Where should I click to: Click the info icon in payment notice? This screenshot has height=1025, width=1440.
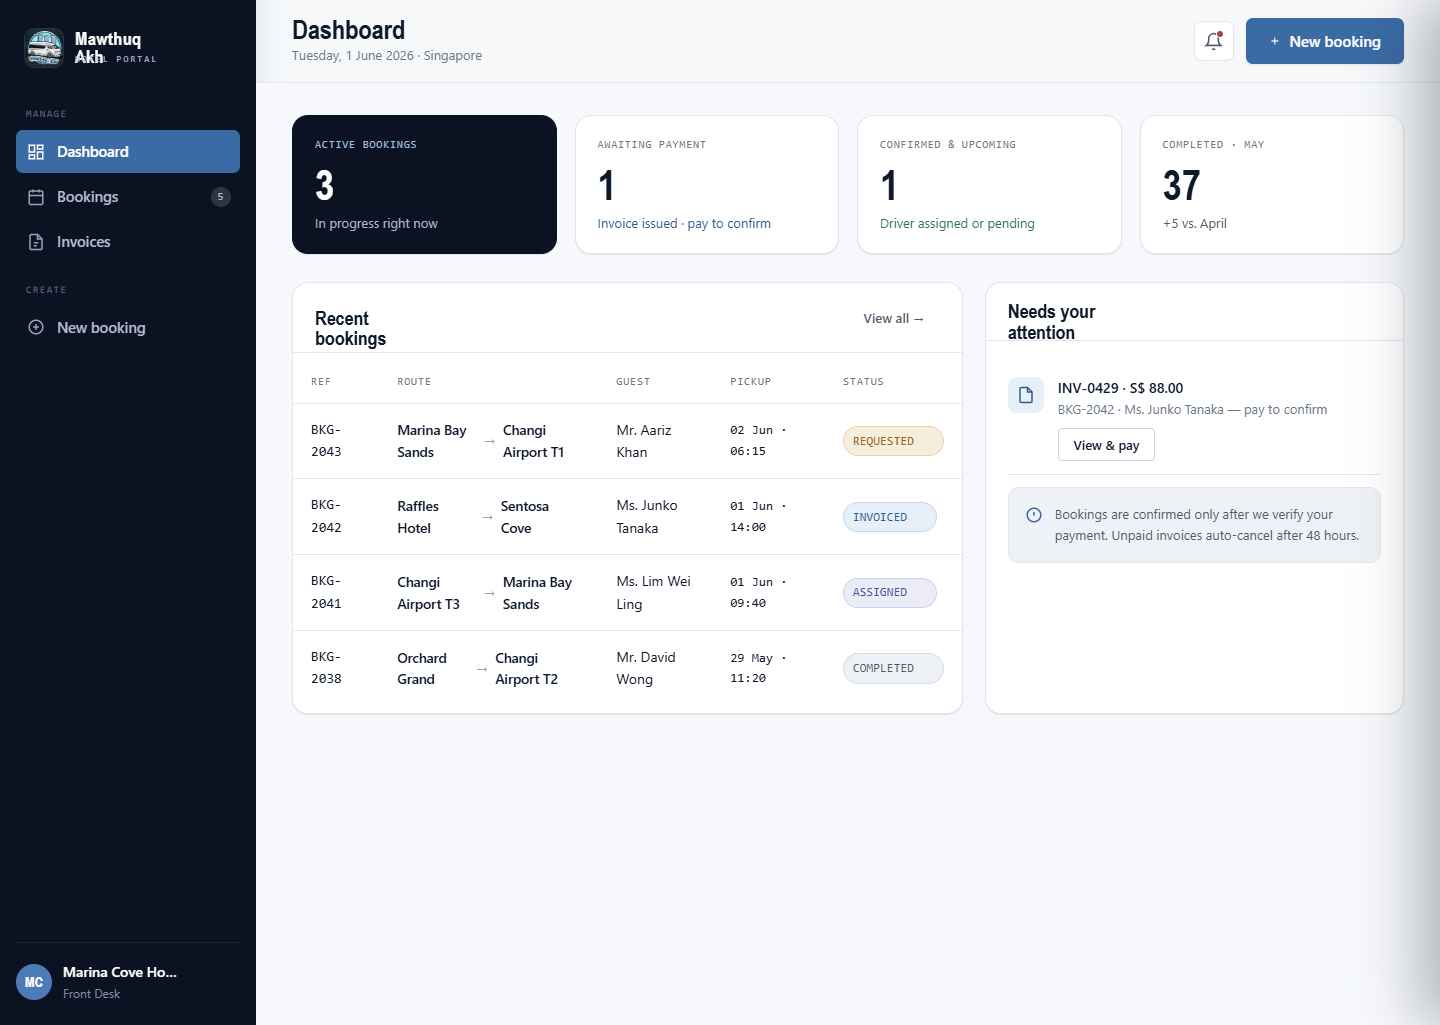click(x=1034, y=515)
